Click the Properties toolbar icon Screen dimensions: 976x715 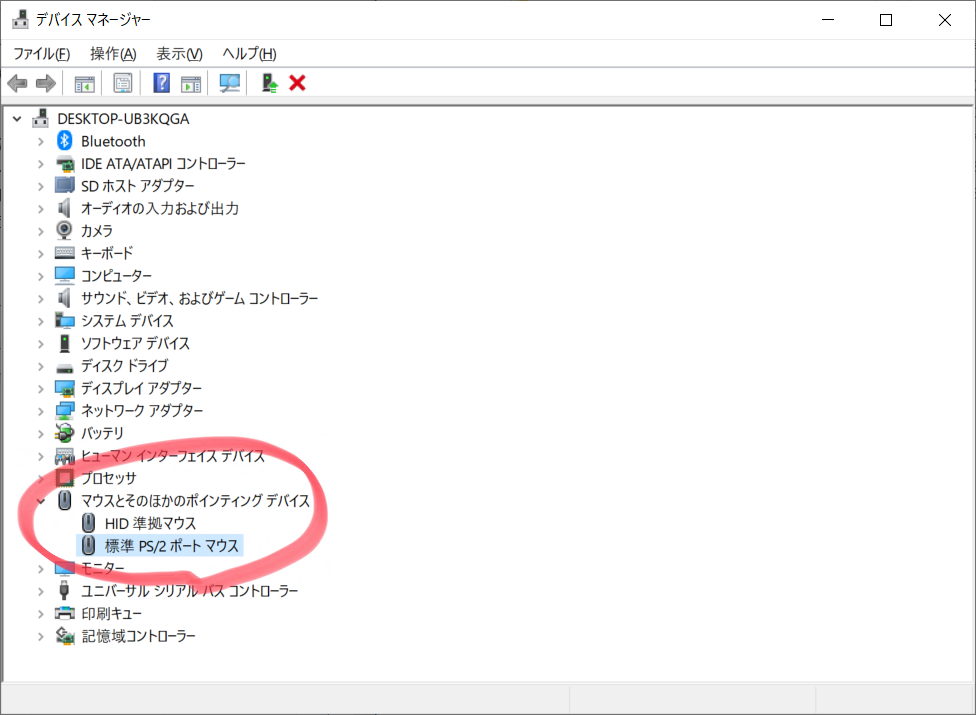123,83
